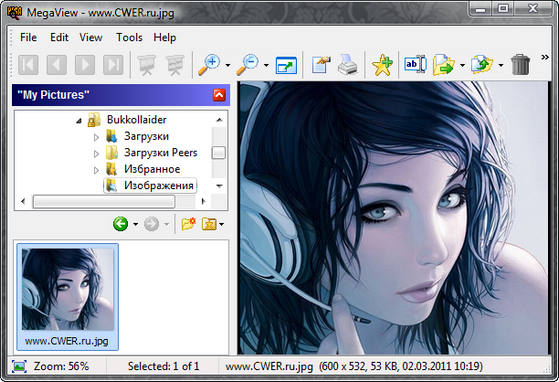Open dropdown arrow next to Zoom In
Image resolution: width=559 pixels, height=382 pixels.
[228, 65]
